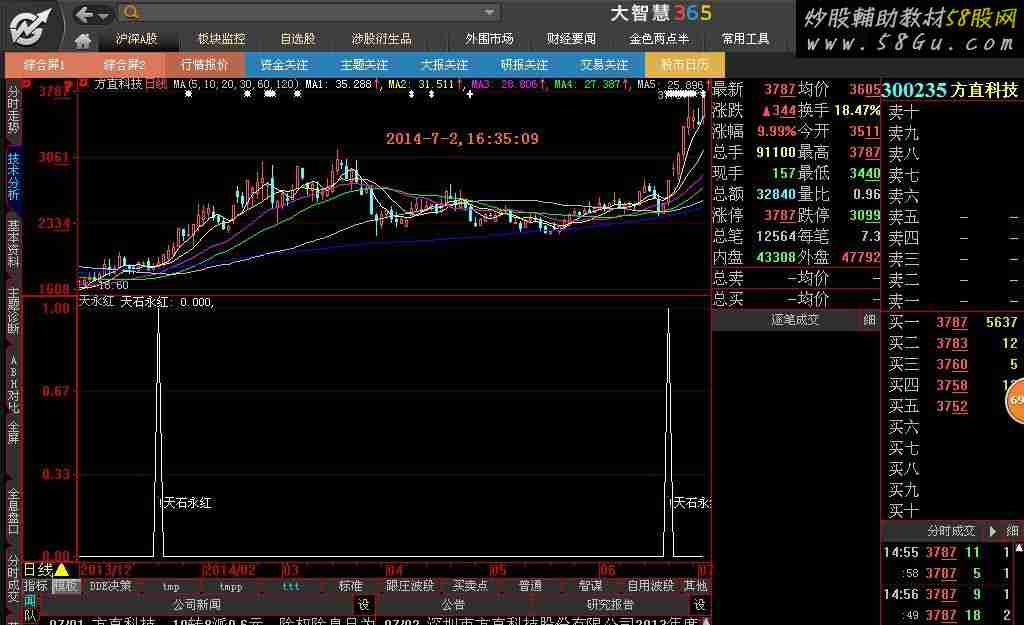Image resolution: width=1024 pixels, height=625 pixels.
Task: Select the DDE决策 indicator tab
Action: [110, 586]
